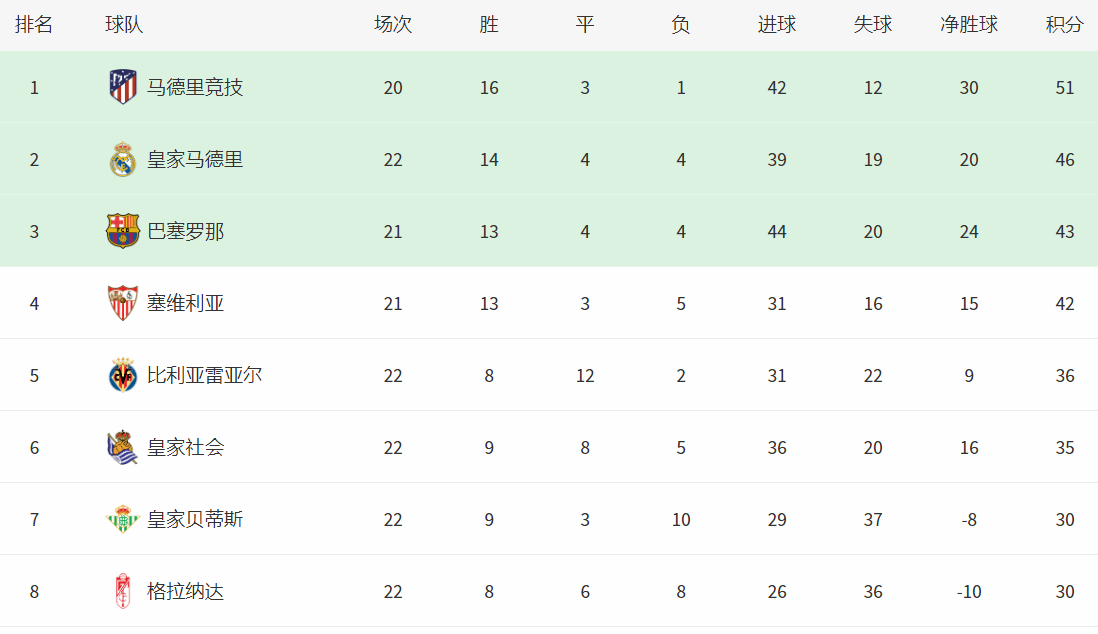Screen dimensions: 1098x634
Task: Click the Real Betis club crest
Action: (x=123, y=519)
